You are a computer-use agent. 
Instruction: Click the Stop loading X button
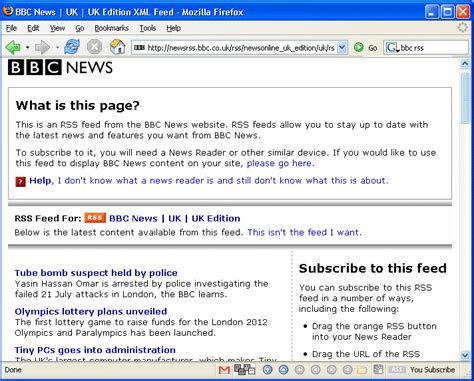click(94, 47)
